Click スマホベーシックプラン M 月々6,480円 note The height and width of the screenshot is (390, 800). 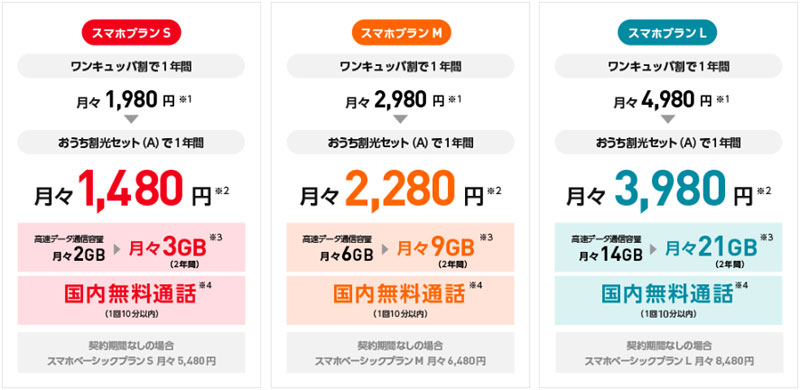click(401, 361)
